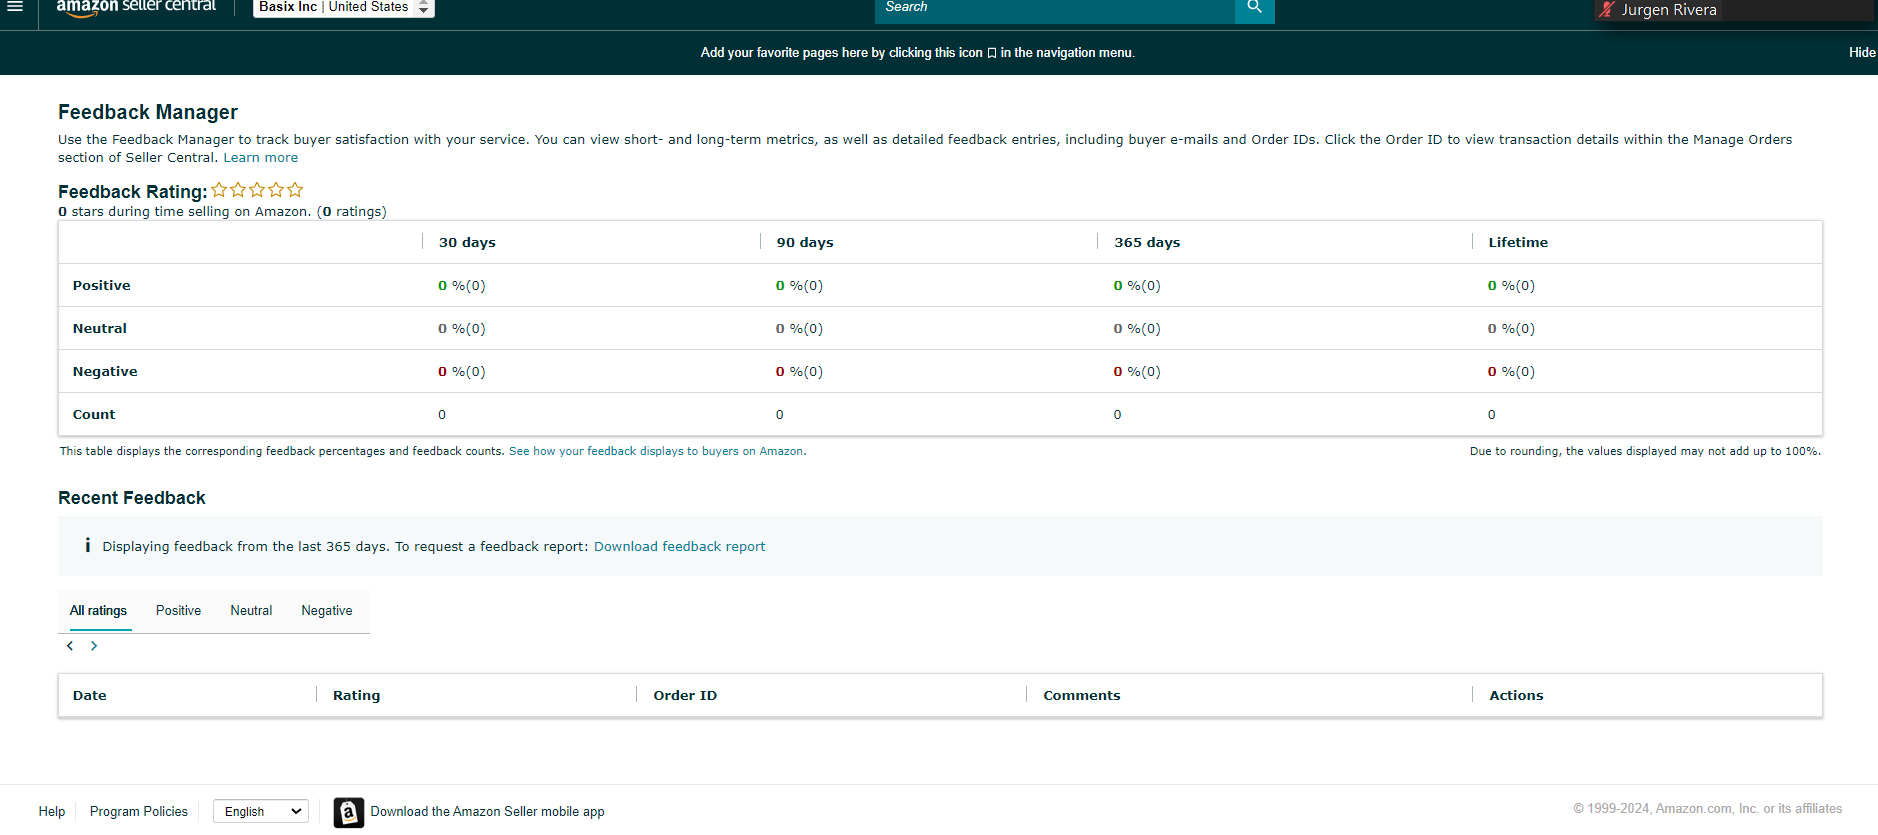Click the search magnifier button
Viewport: 1878px width, 835px height.
point(1254,8)
